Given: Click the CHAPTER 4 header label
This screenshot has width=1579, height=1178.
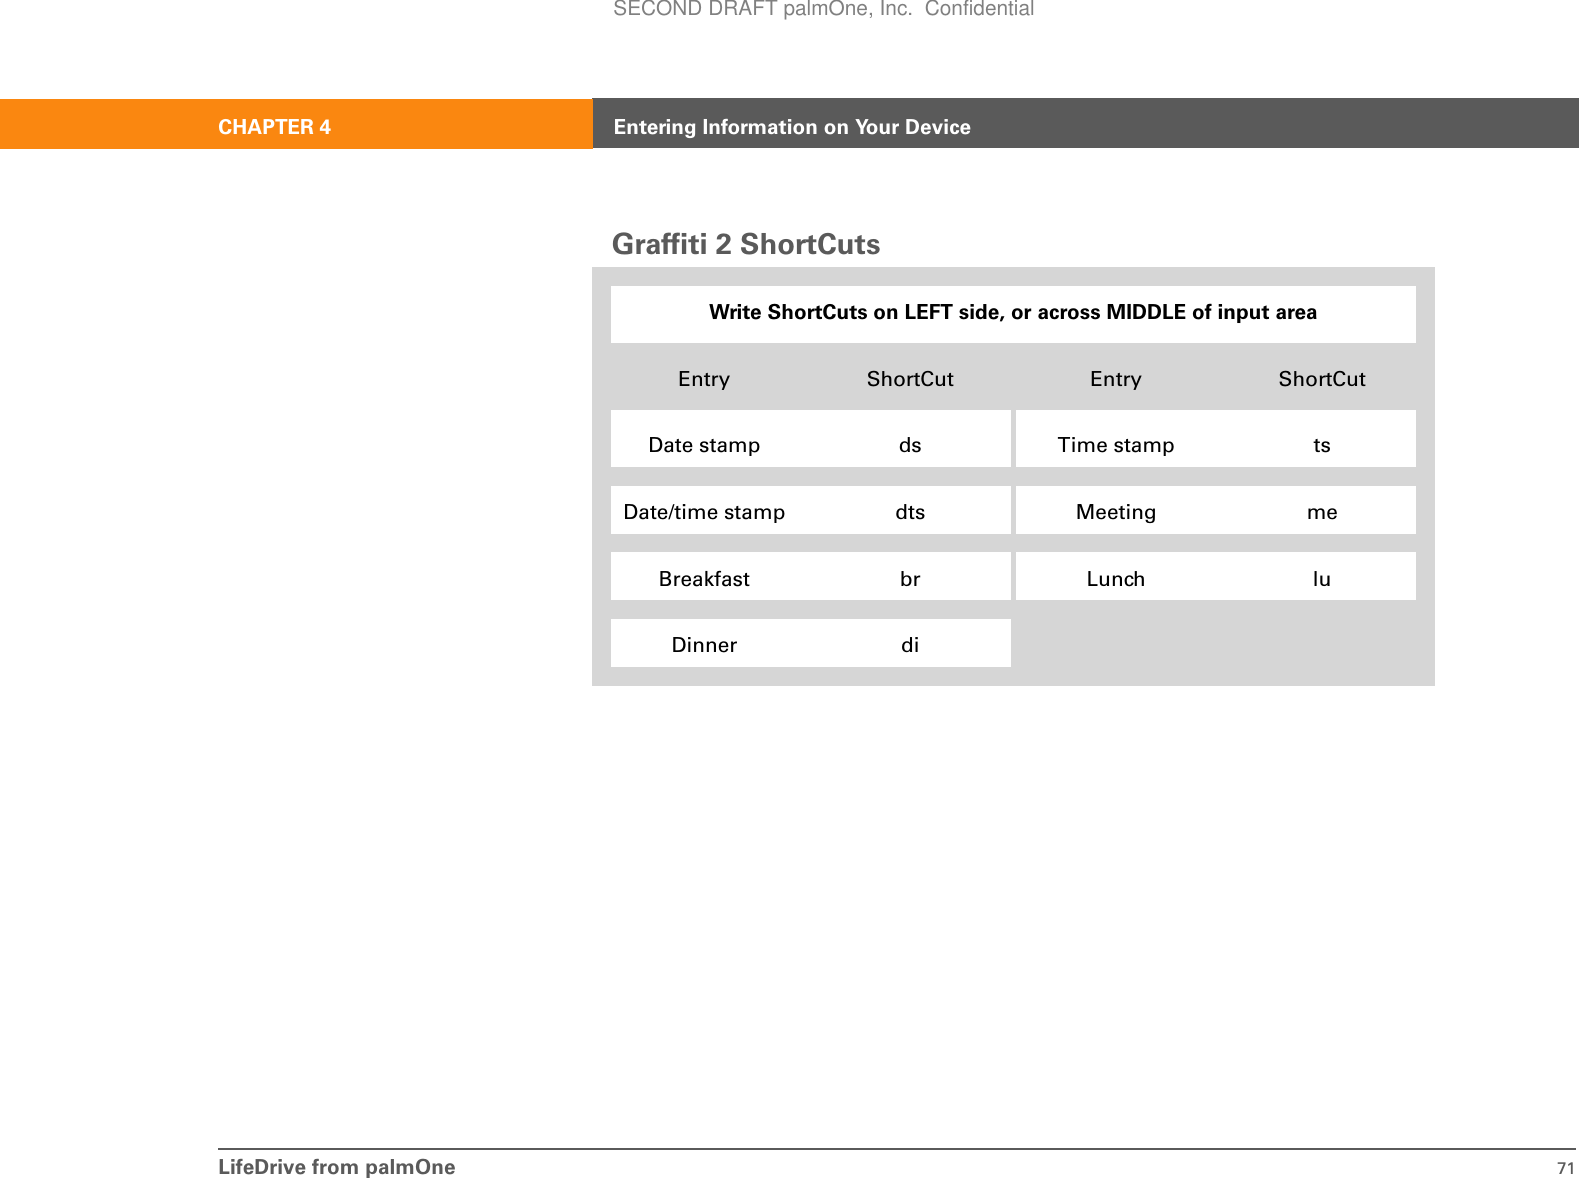Looking at the screenshot, I should pyautogui.click(x=274, y=127).
